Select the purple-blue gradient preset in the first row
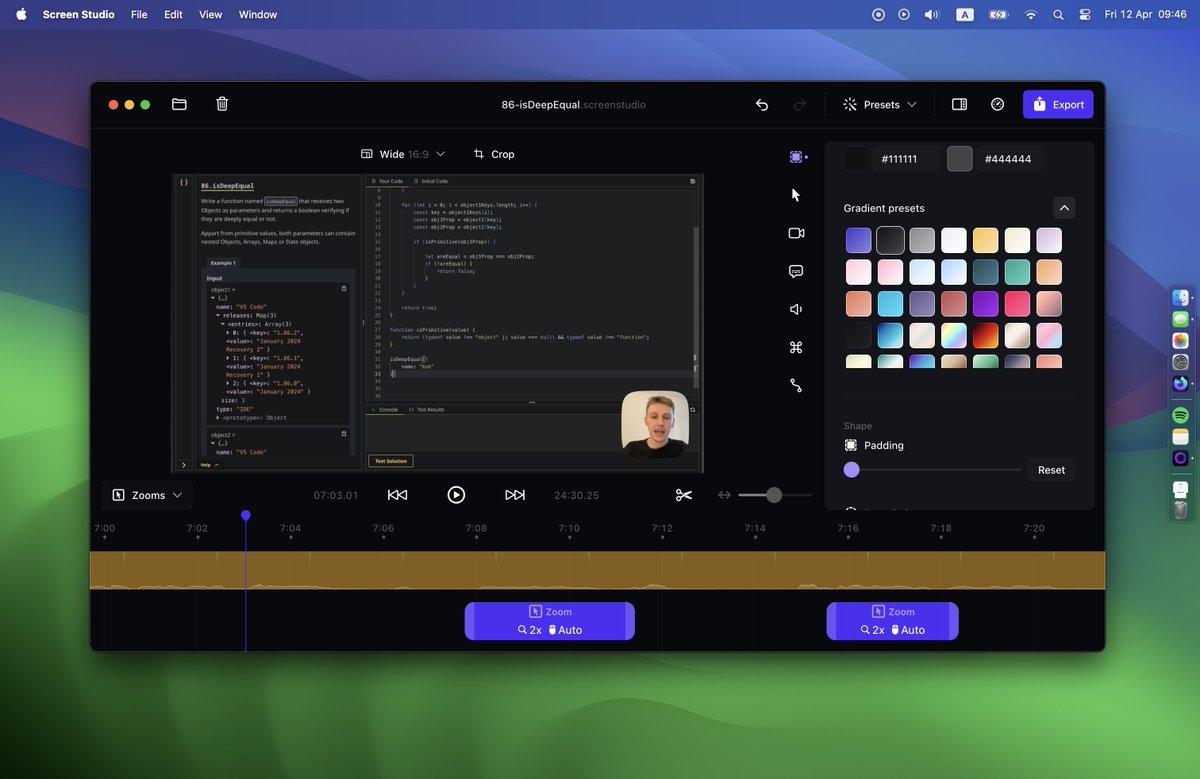 pos(859,240)
